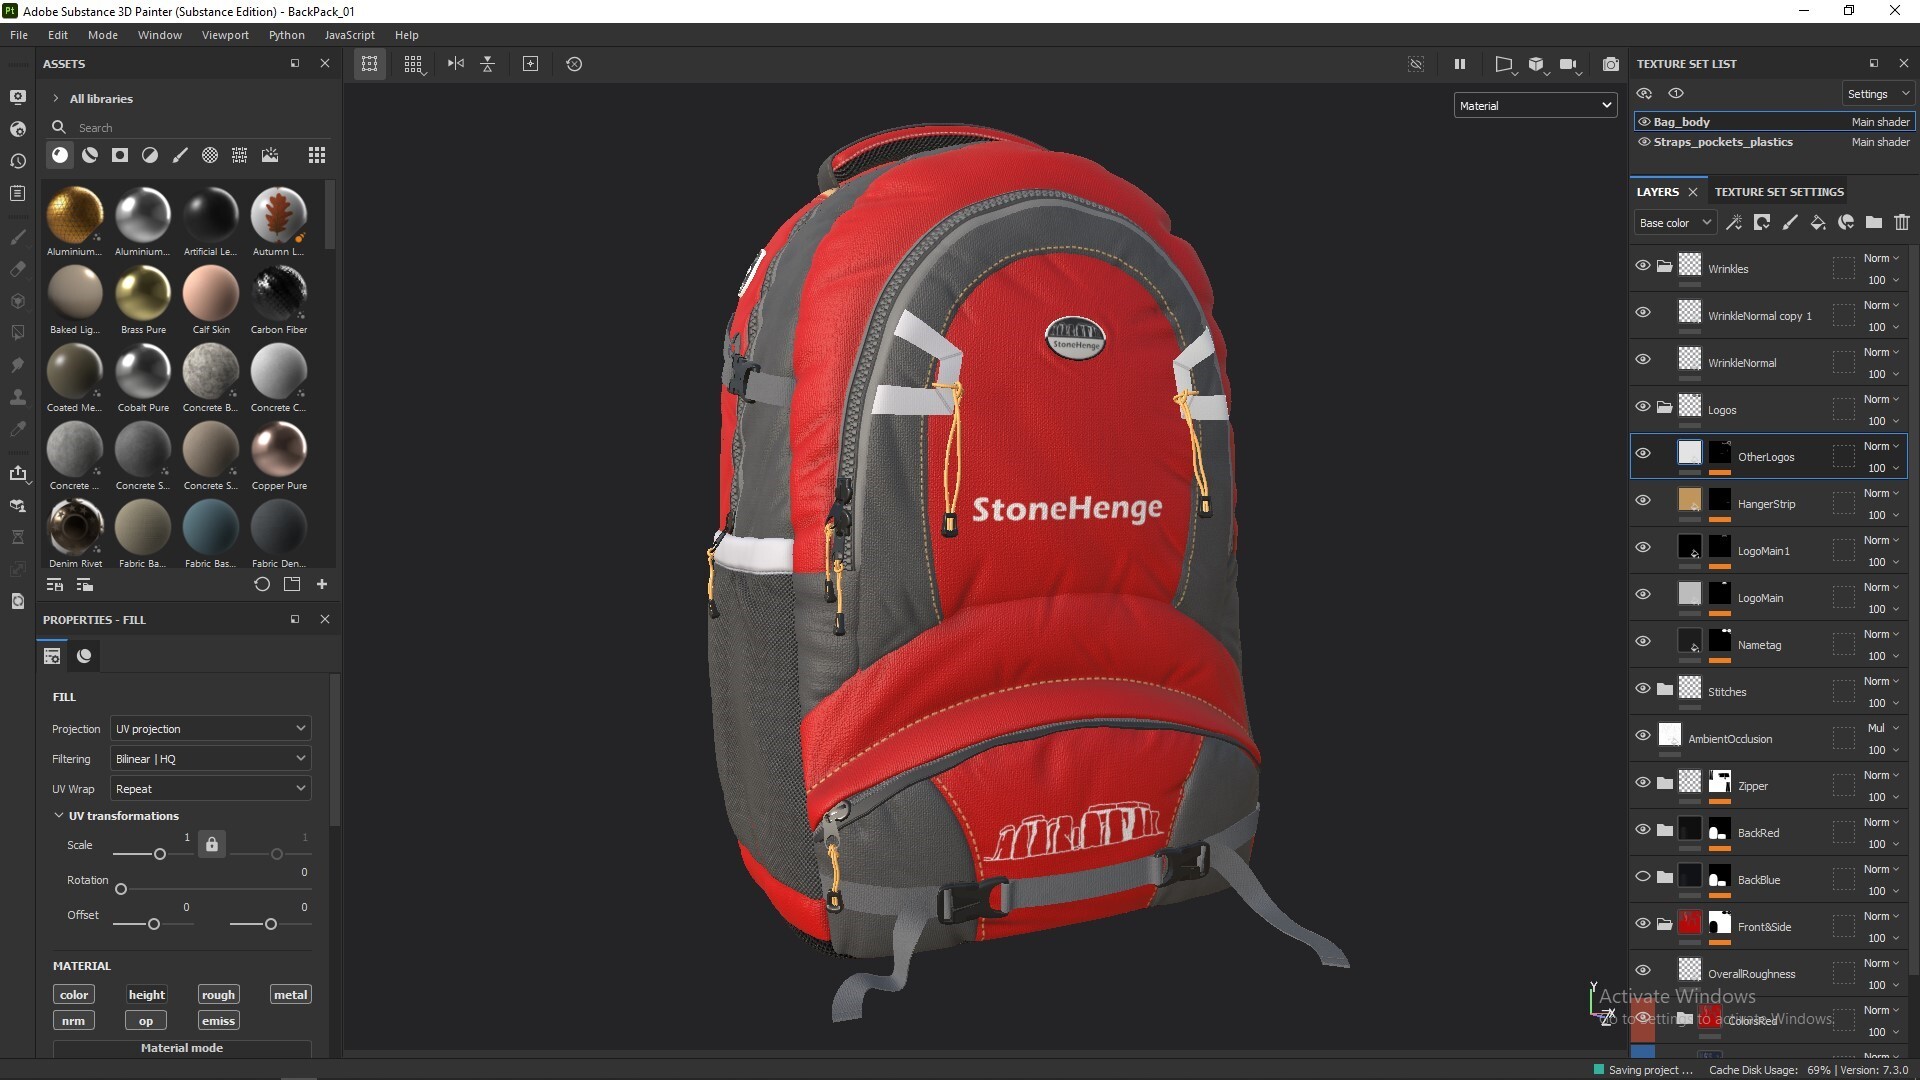Click the Material mode button
The image size is (1920, 1080).
pos(182,1047)
